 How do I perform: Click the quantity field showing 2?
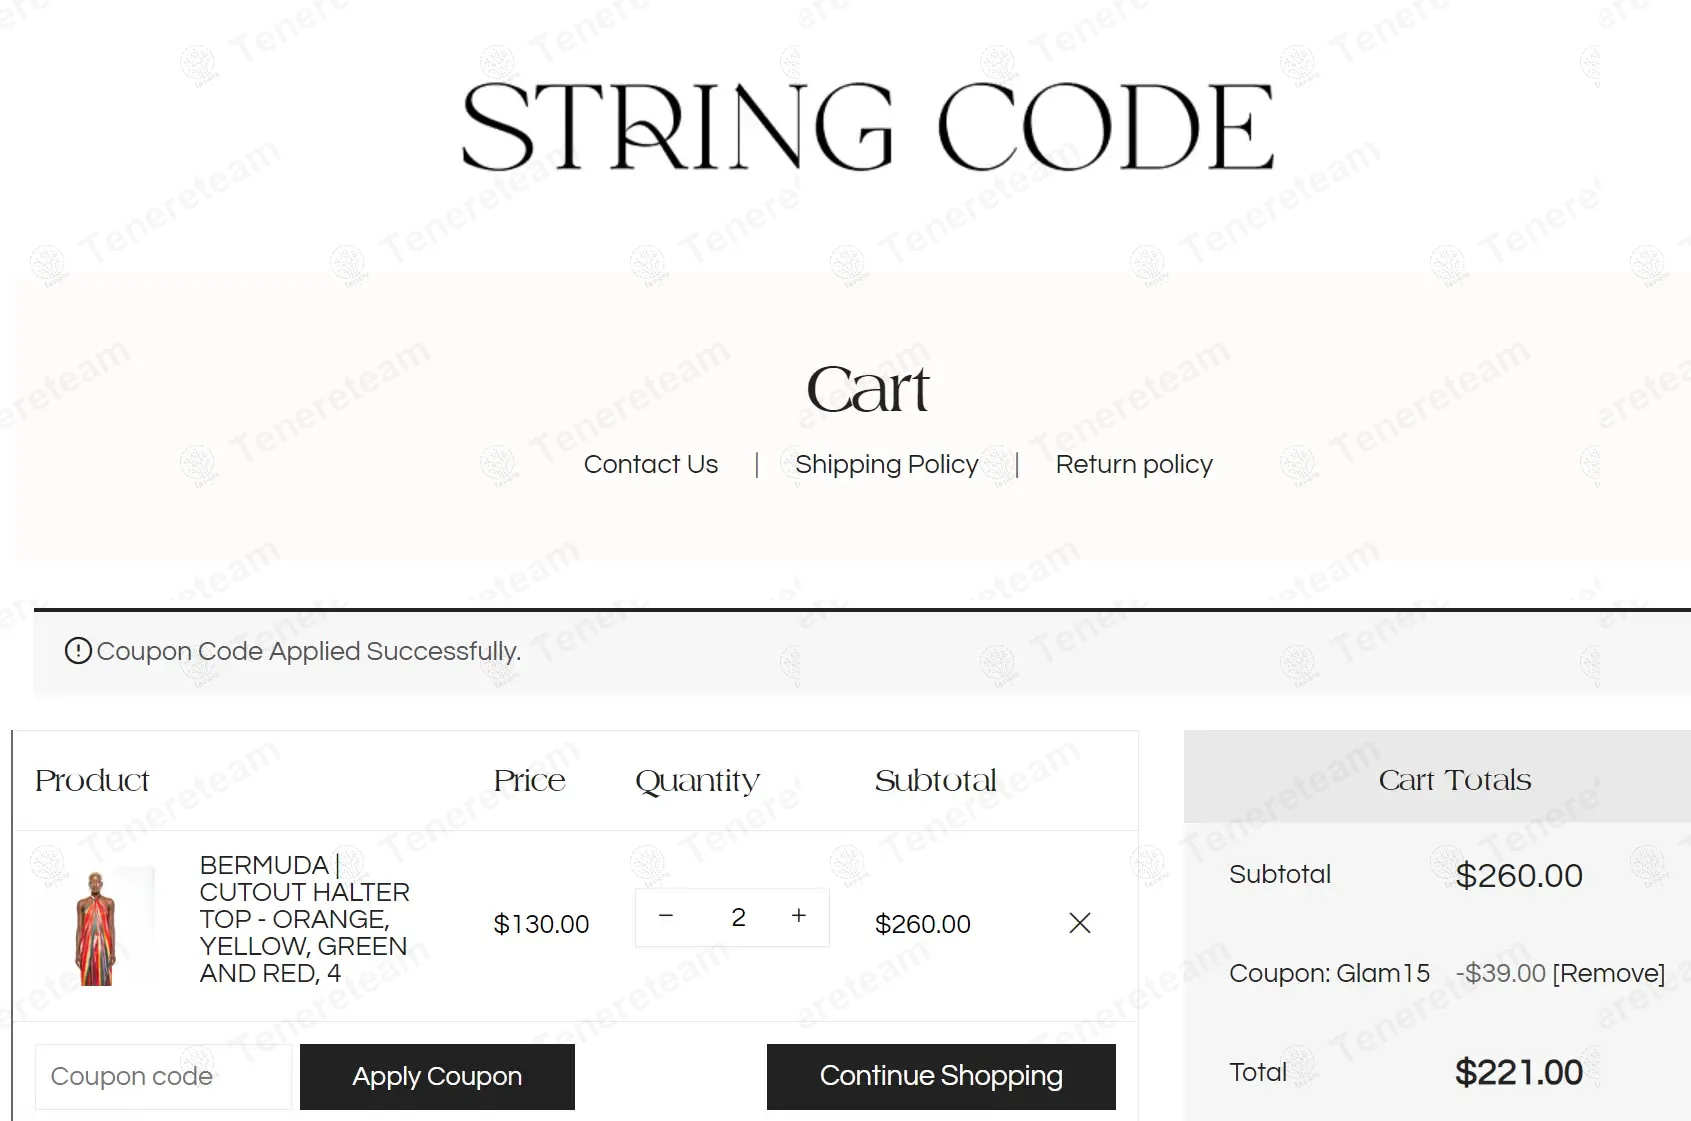point(738,917)
